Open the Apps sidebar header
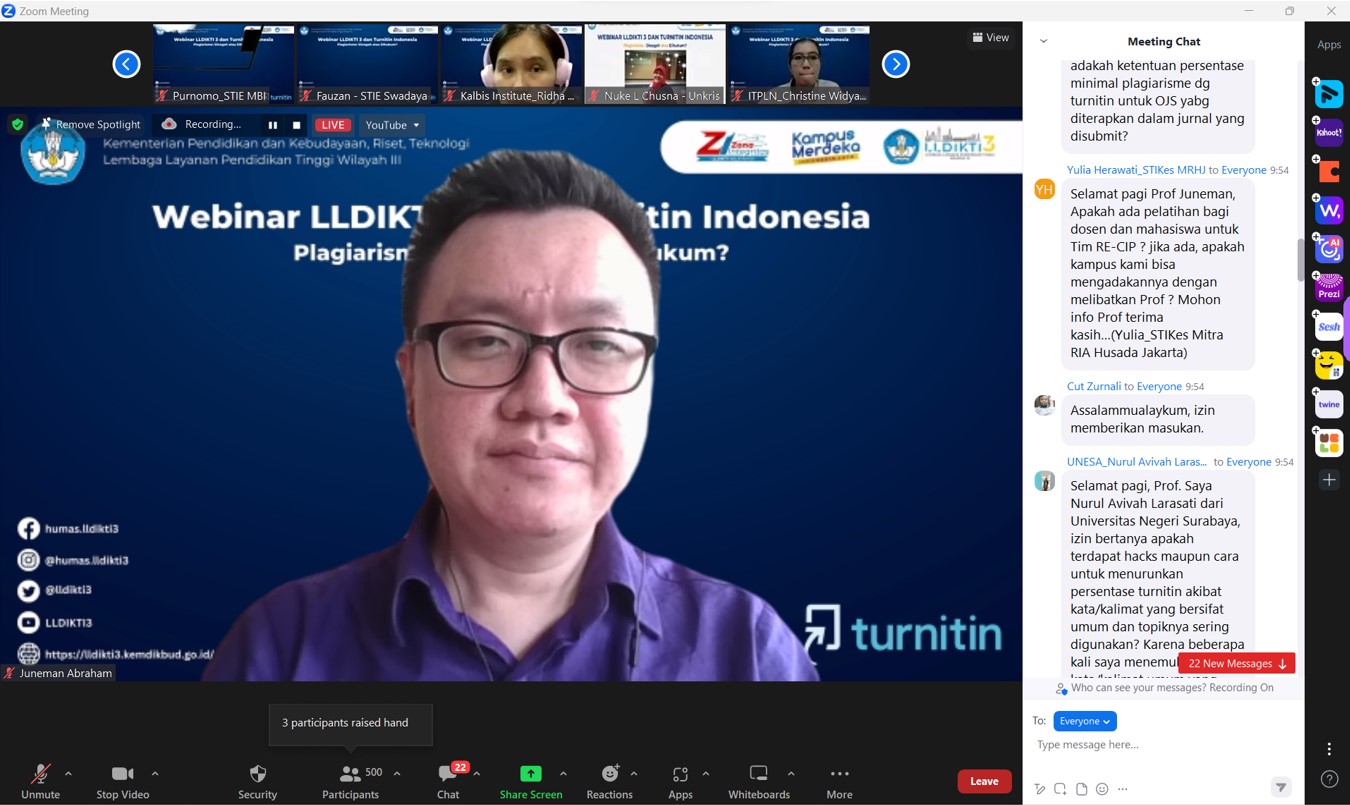 [x=1329, y=44]
